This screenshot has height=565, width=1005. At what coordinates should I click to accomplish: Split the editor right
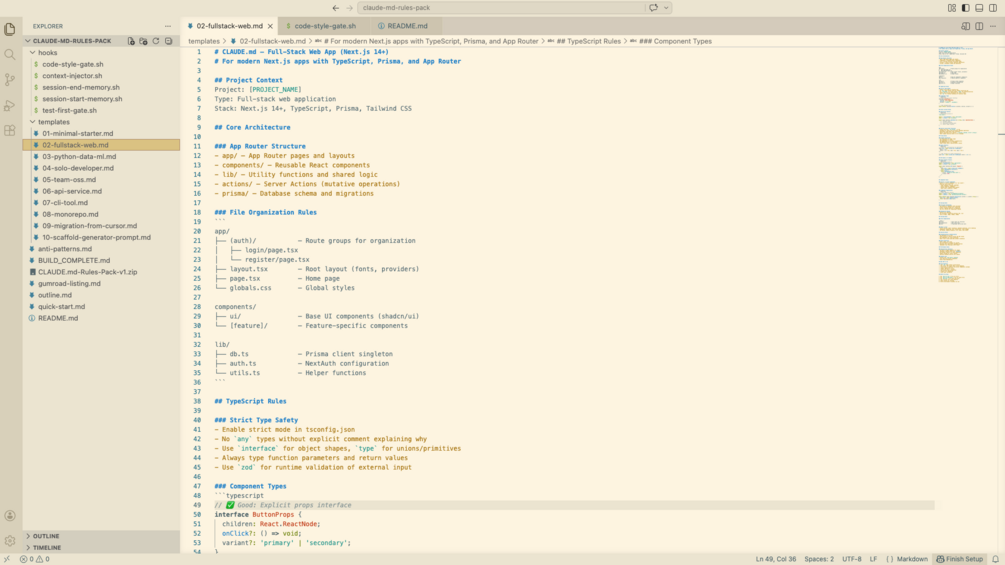(x=979, y=26)
